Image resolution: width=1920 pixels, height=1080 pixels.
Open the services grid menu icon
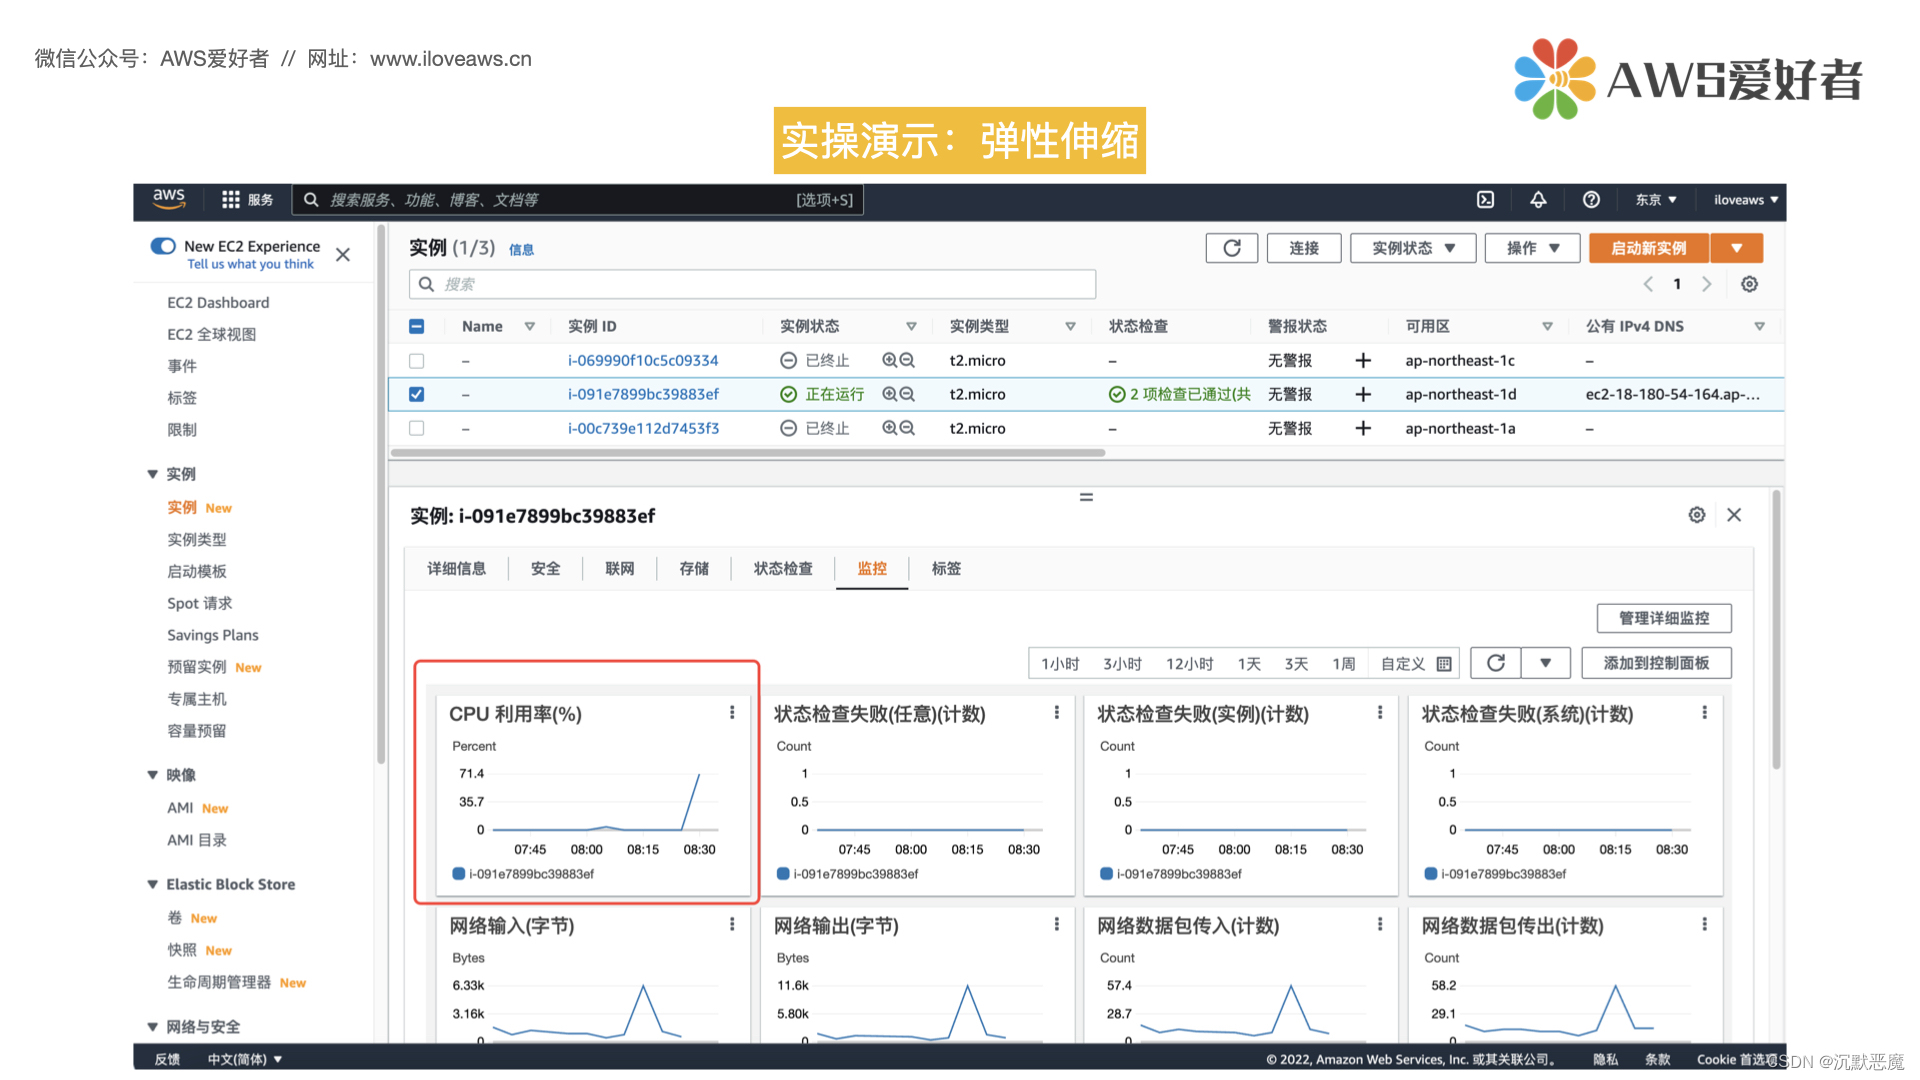click(231, 200)
